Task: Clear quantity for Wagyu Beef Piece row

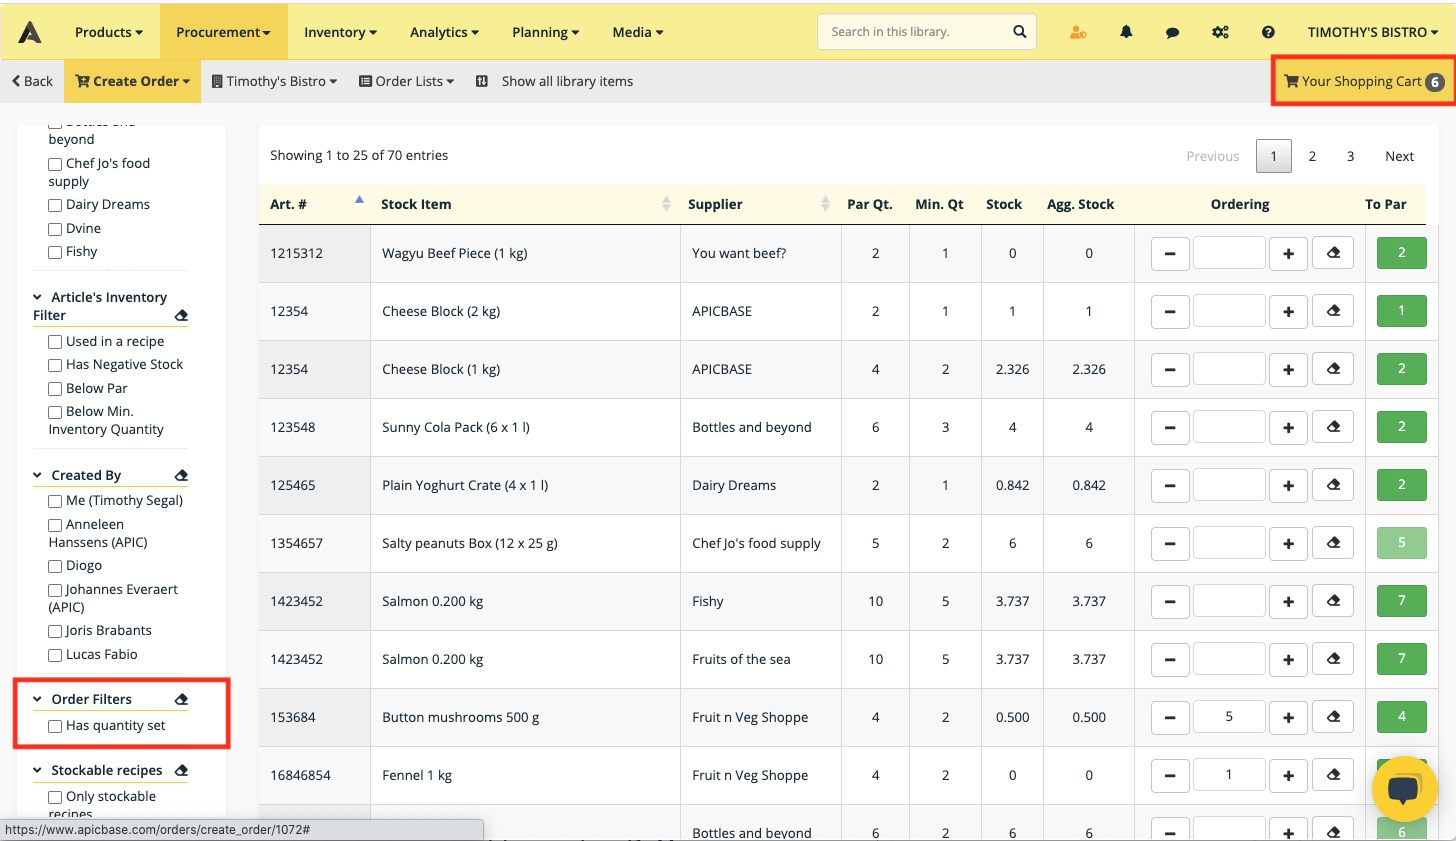Action: coord(1332,253)
